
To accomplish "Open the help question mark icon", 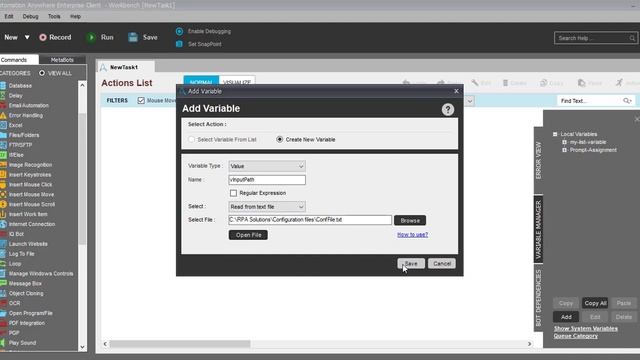I will (x=448, y=109).
